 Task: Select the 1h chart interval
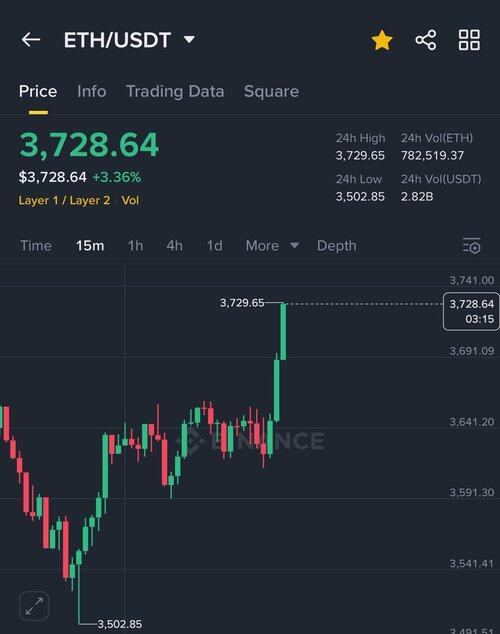point(135,245)
